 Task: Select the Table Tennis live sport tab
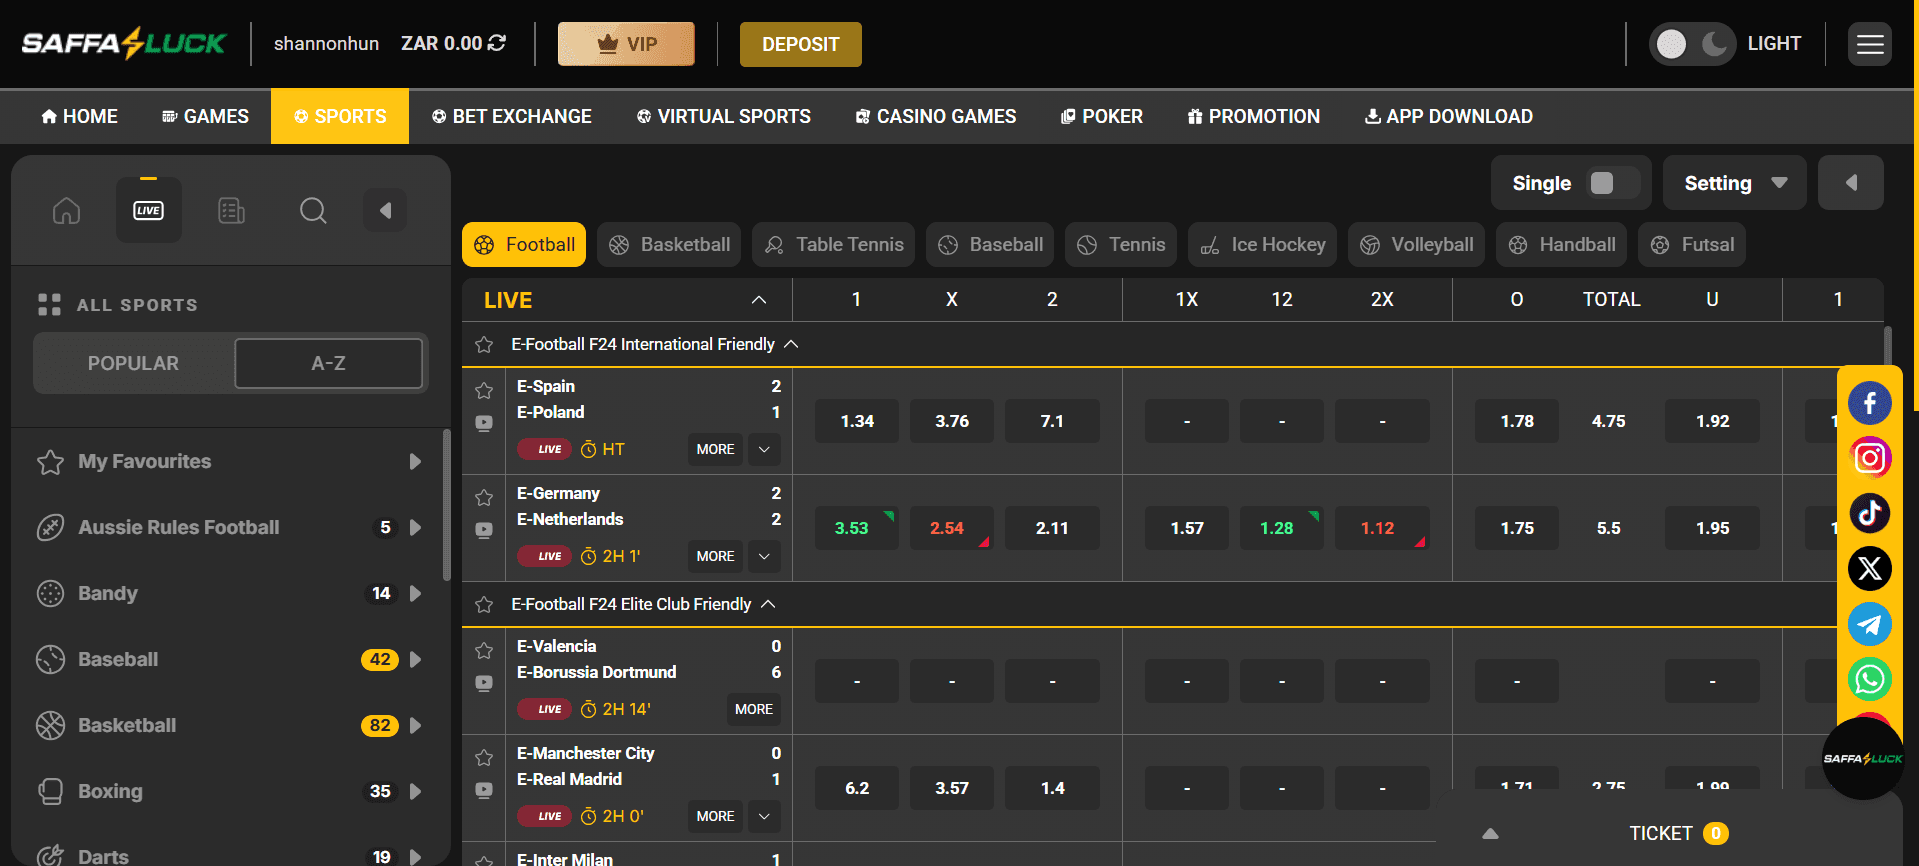(x=833, y=245)
